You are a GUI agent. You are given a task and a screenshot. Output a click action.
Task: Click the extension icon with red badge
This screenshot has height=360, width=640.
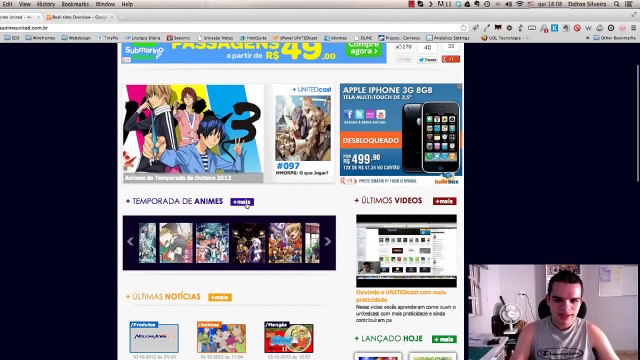coord(543,28)
